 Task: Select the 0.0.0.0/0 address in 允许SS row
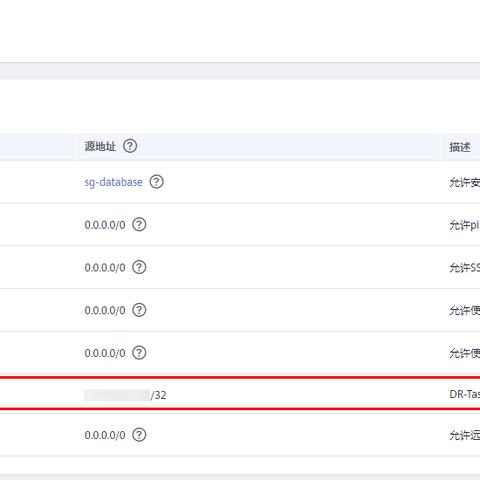click(105, 268)
